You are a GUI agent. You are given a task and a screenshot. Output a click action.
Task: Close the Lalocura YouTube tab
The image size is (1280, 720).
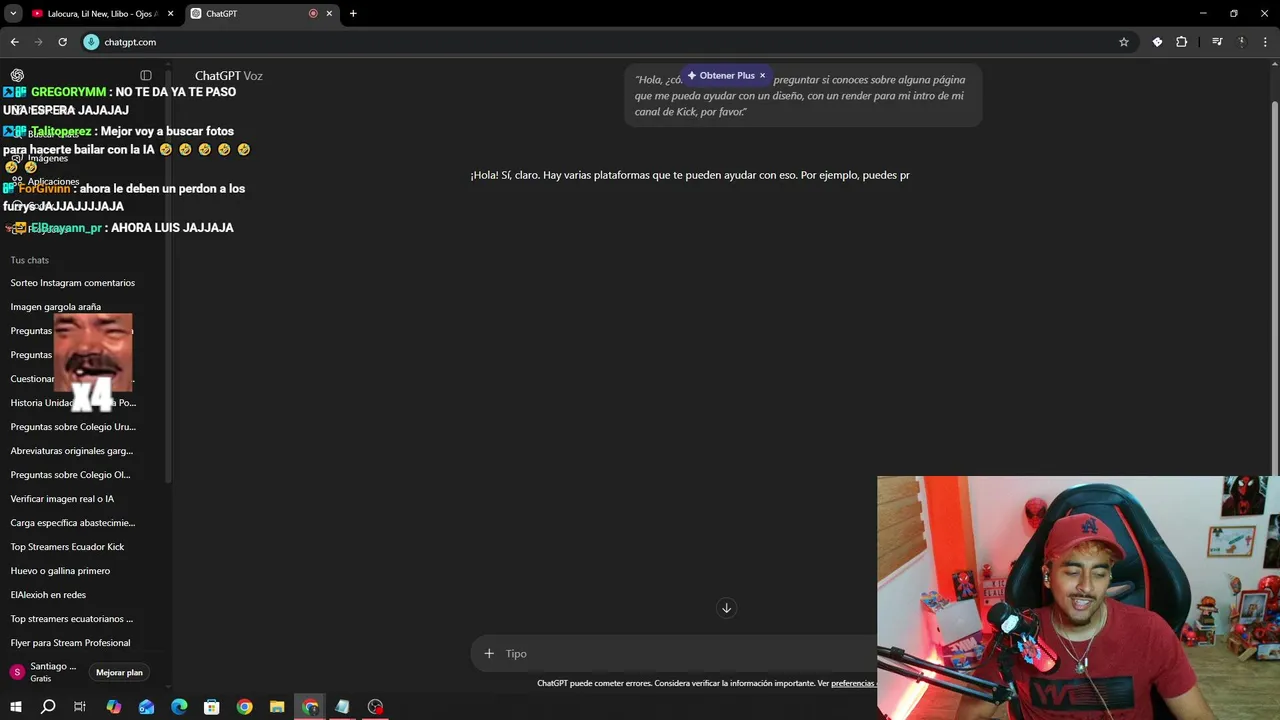tap(171, 14)
